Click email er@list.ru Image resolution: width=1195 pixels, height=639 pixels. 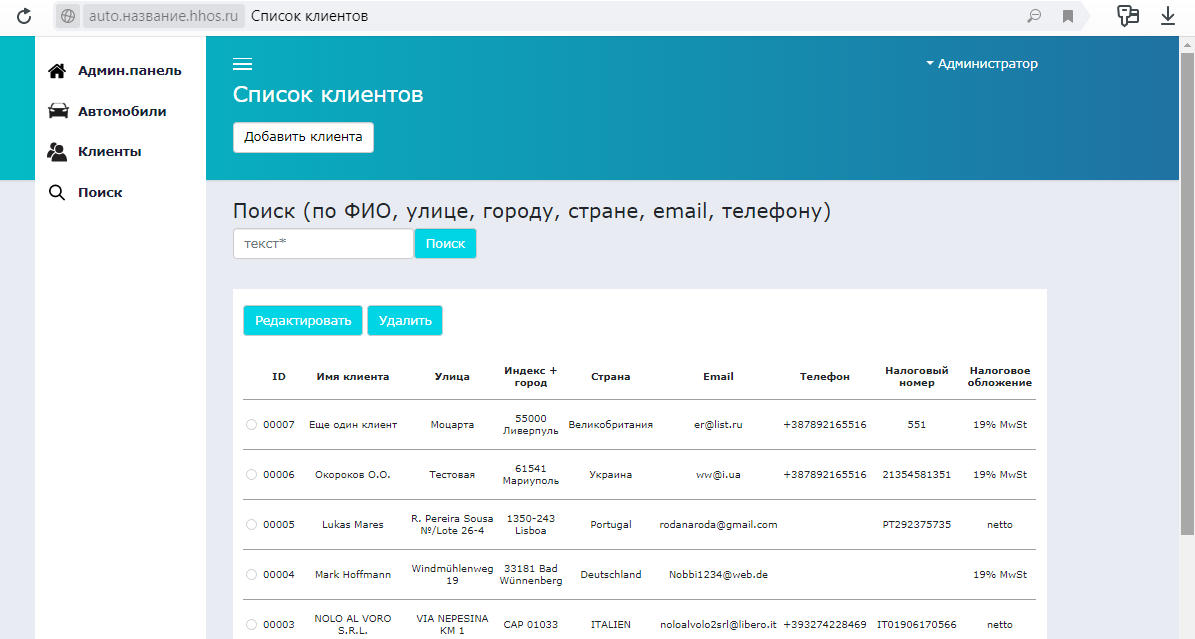click(x=718, y=425)
